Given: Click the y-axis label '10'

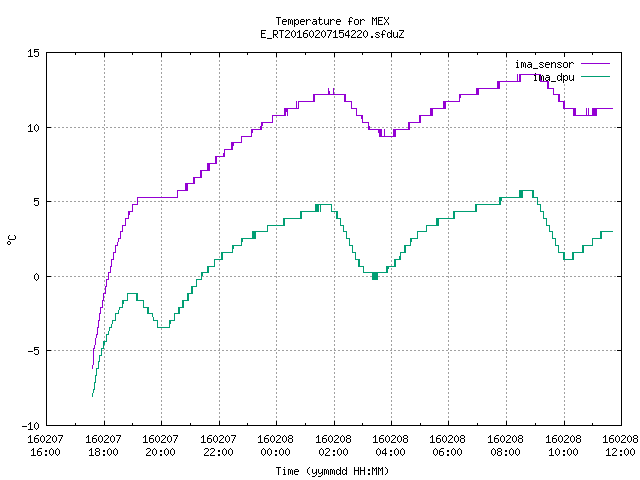Looking at the screenshot, I should click(33, 128).
